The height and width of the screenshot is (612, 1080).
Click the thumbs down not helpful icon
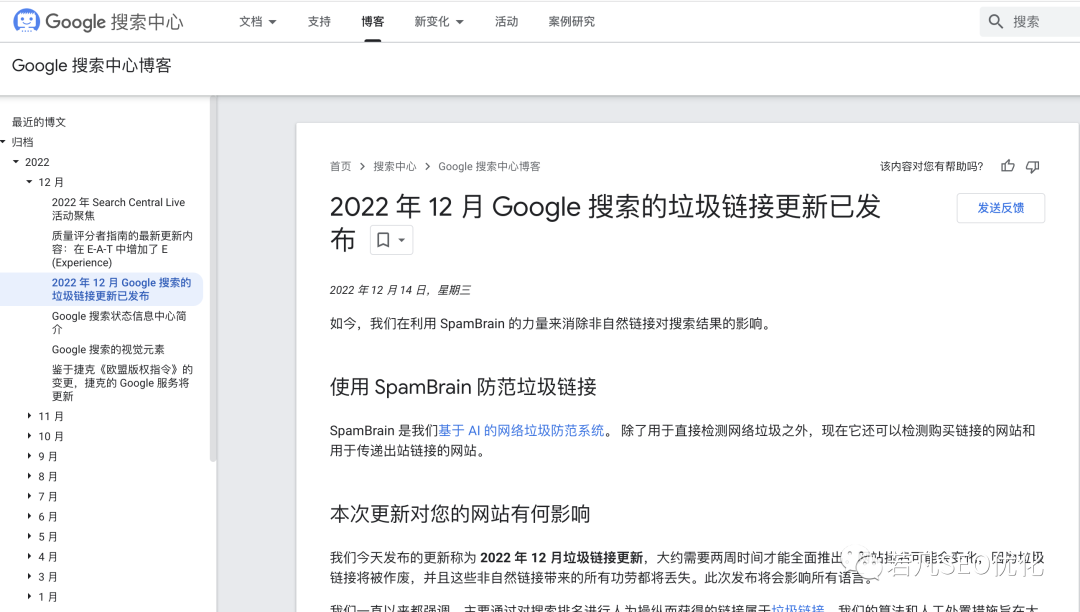pyautogui.click(x=1033, y=166)
